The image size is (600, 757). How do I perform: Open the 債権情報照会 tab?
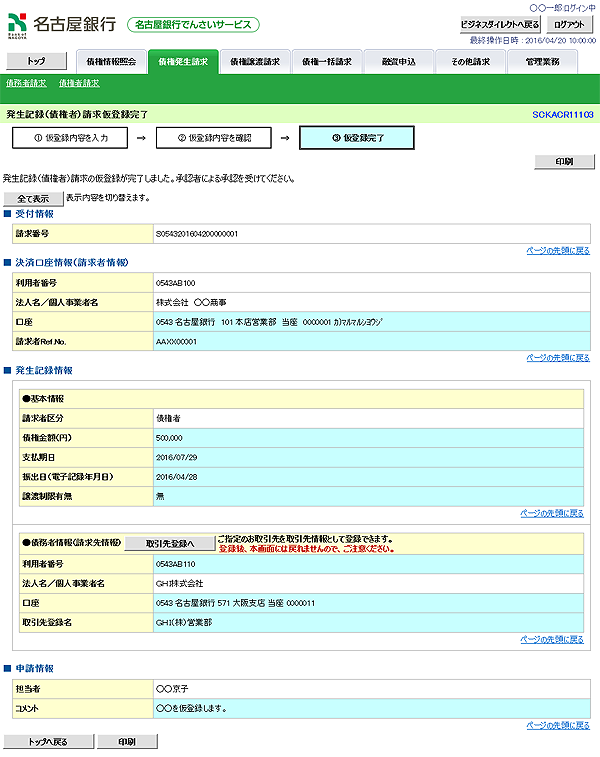pyautogui.click(x=111, y=62)
